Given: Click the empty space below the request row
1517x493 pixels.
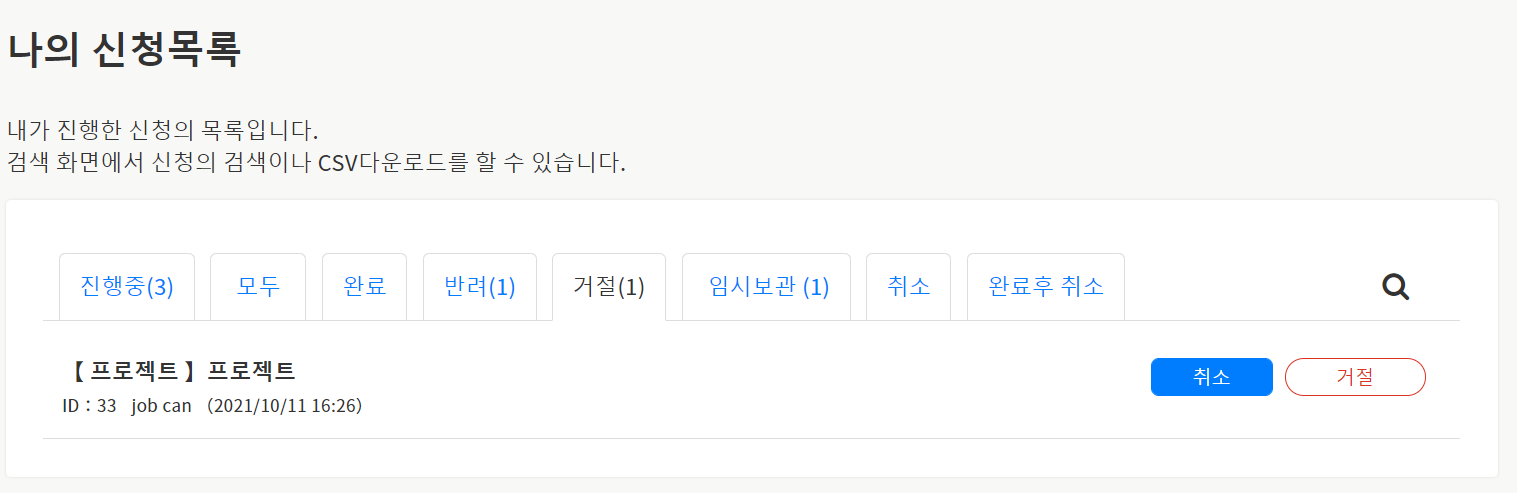Looking at the screenshot, I should [x=750, y=458].
